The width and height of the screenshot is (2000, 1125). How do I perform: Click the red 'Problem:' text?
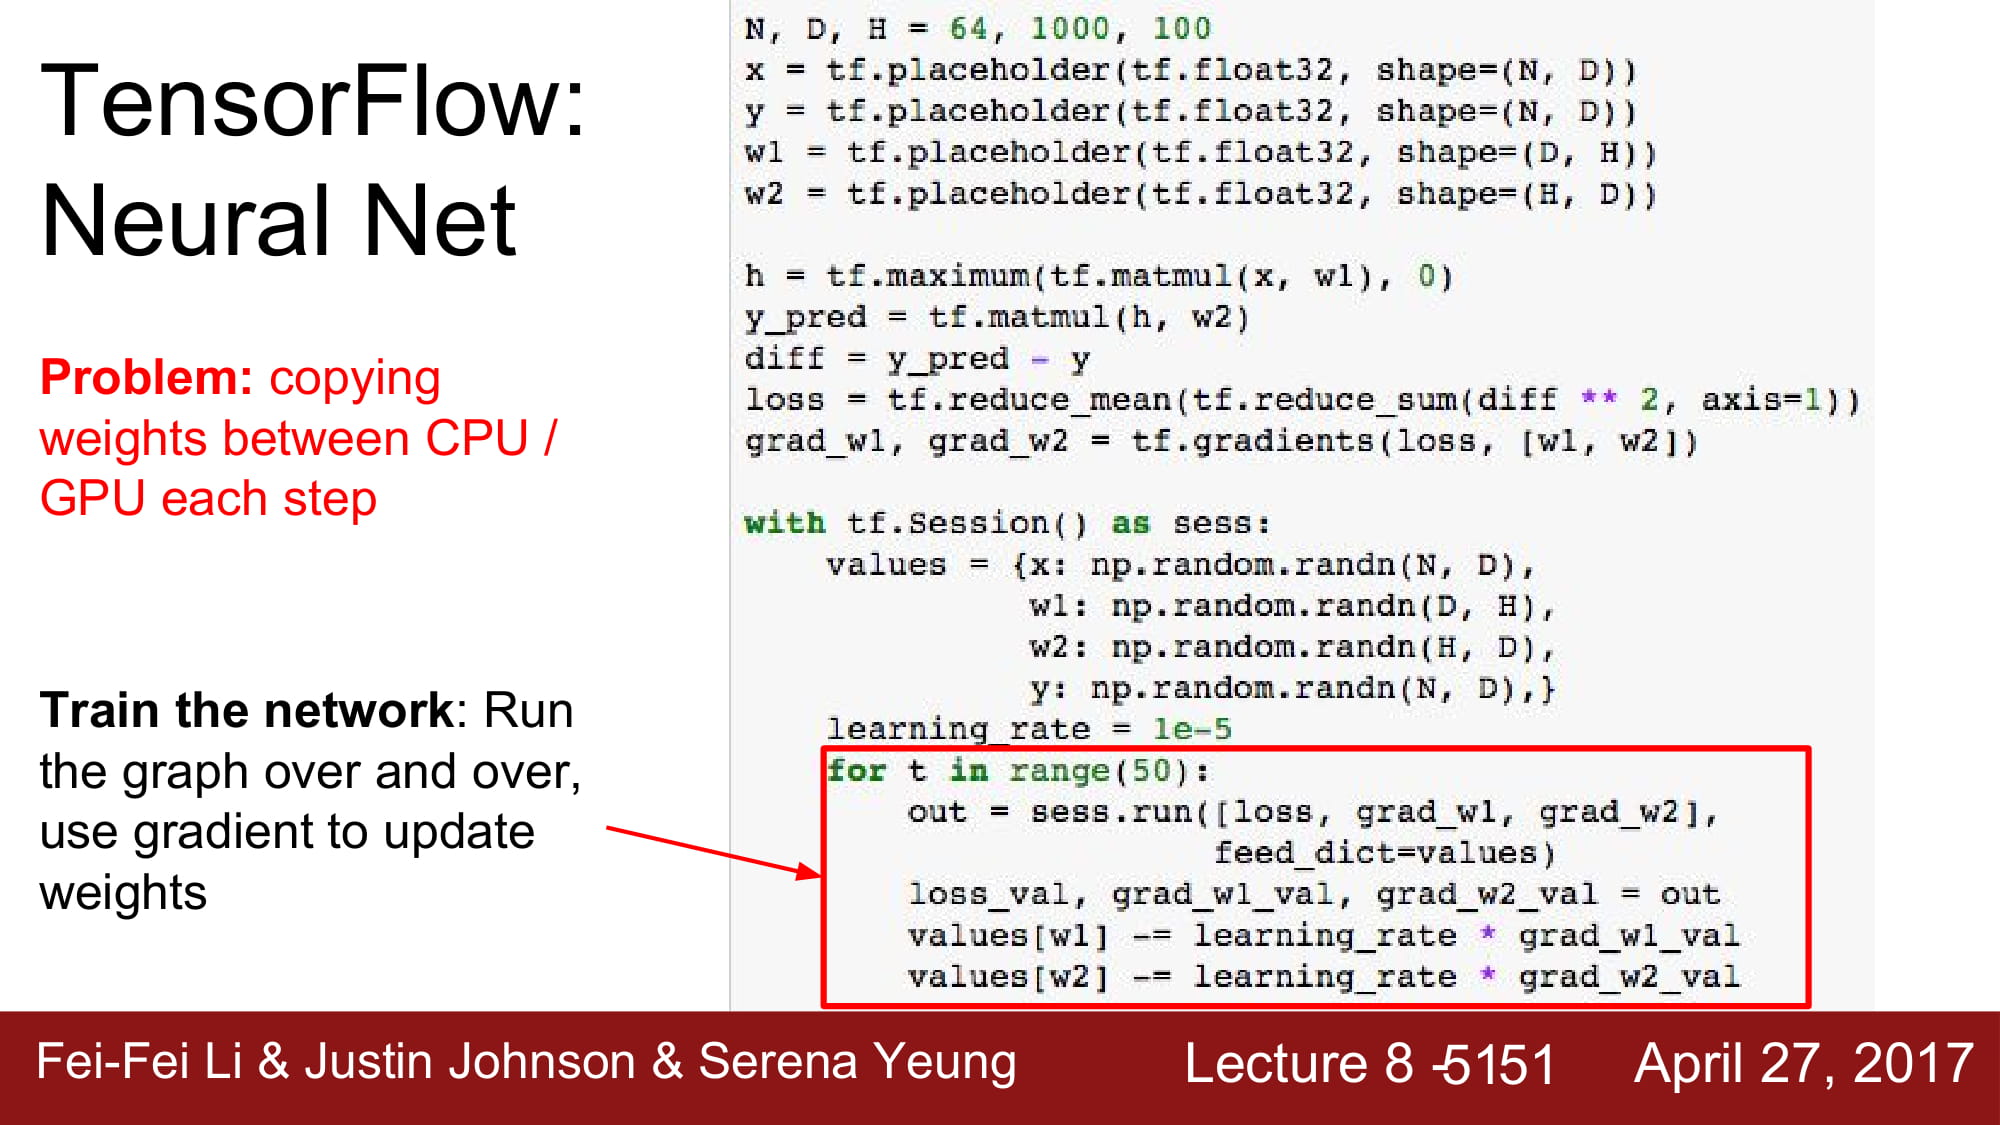click(x=146, y=378)
